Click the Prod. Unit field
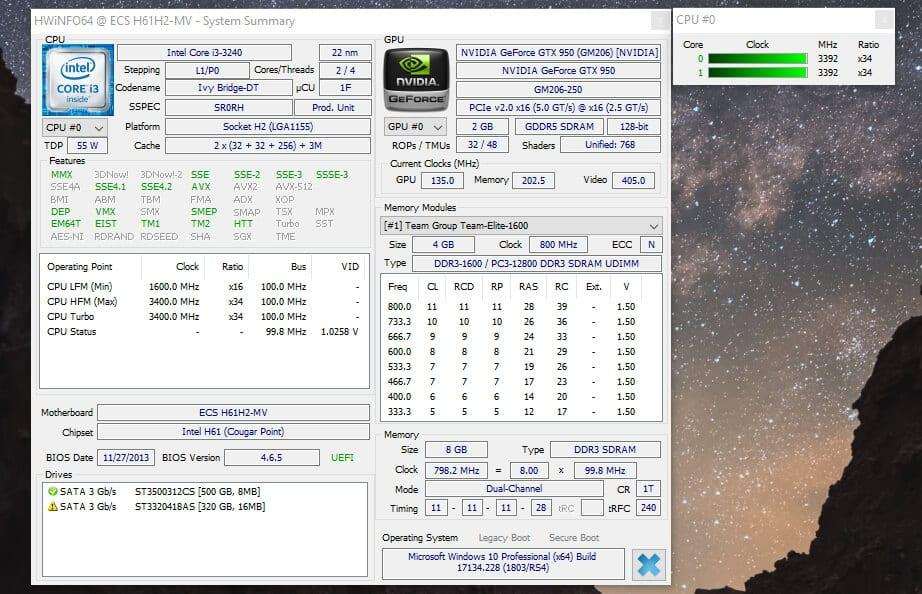 (333, 108)
